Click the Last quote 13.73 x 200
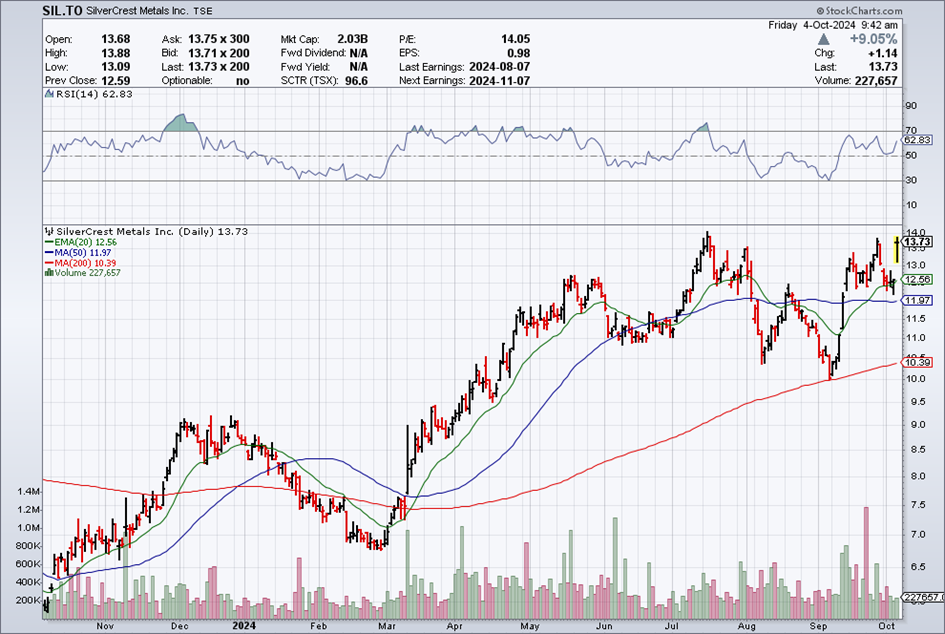Viewport: 945px width, 634px height. [218, 67]
